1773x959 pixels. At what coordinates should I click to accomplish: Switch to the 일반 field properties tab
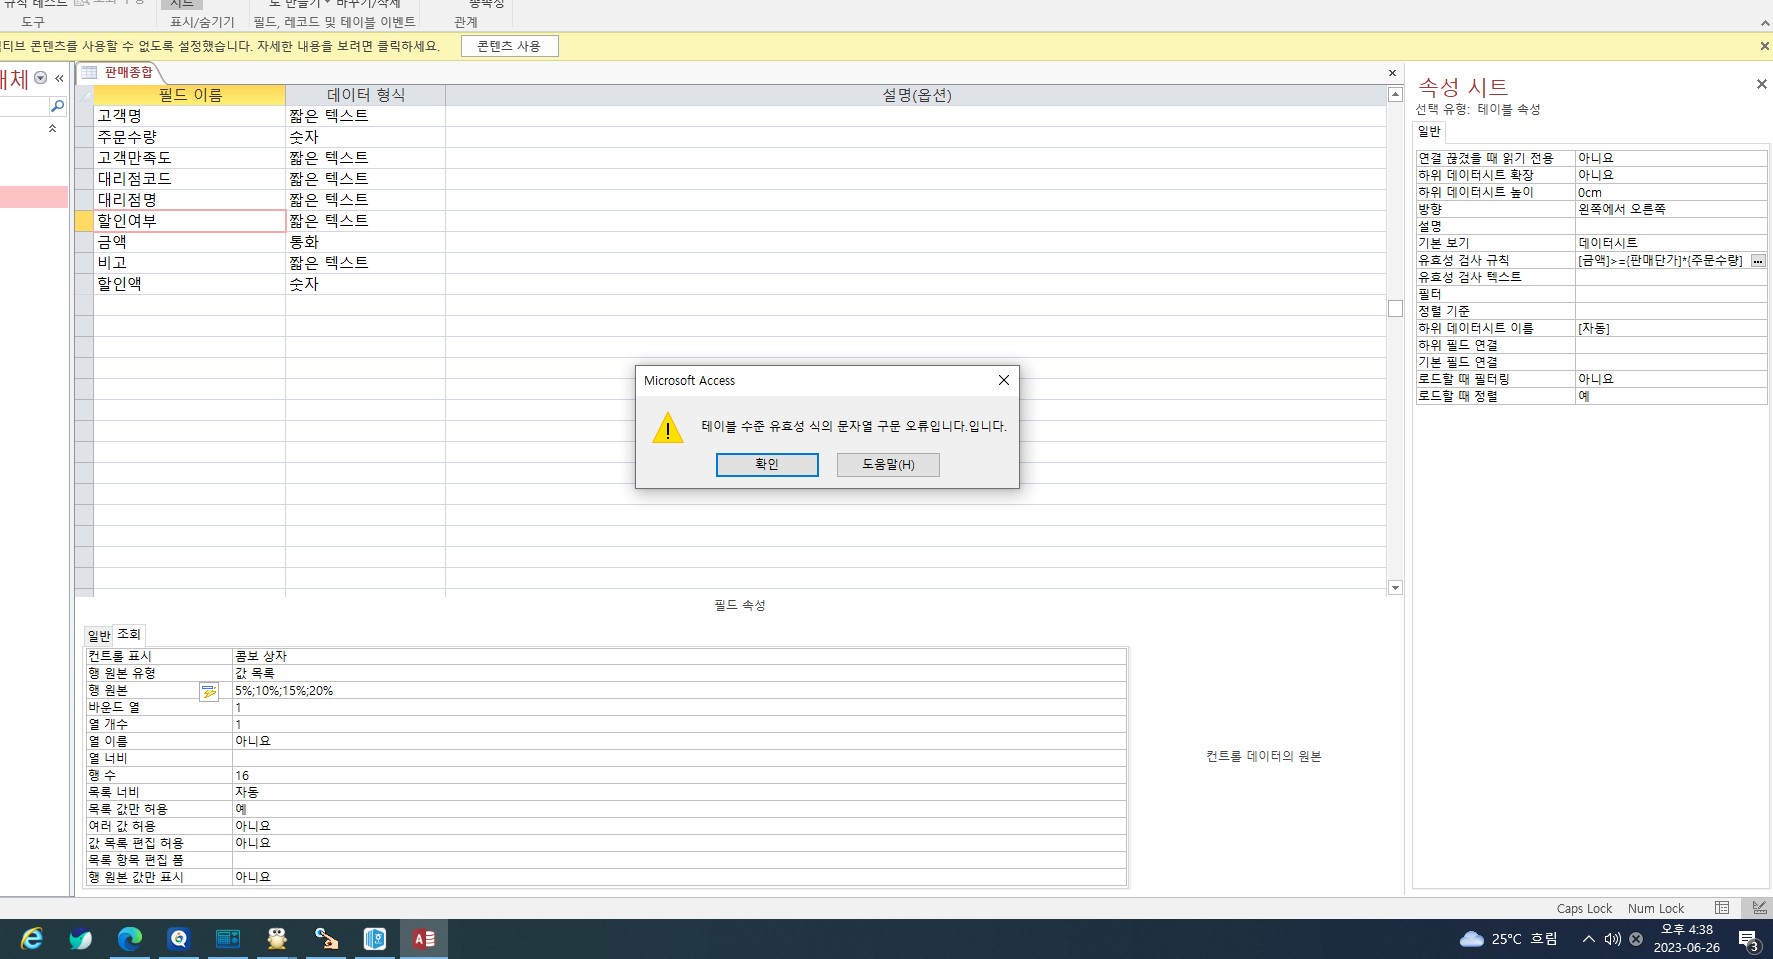coord(99,635)
